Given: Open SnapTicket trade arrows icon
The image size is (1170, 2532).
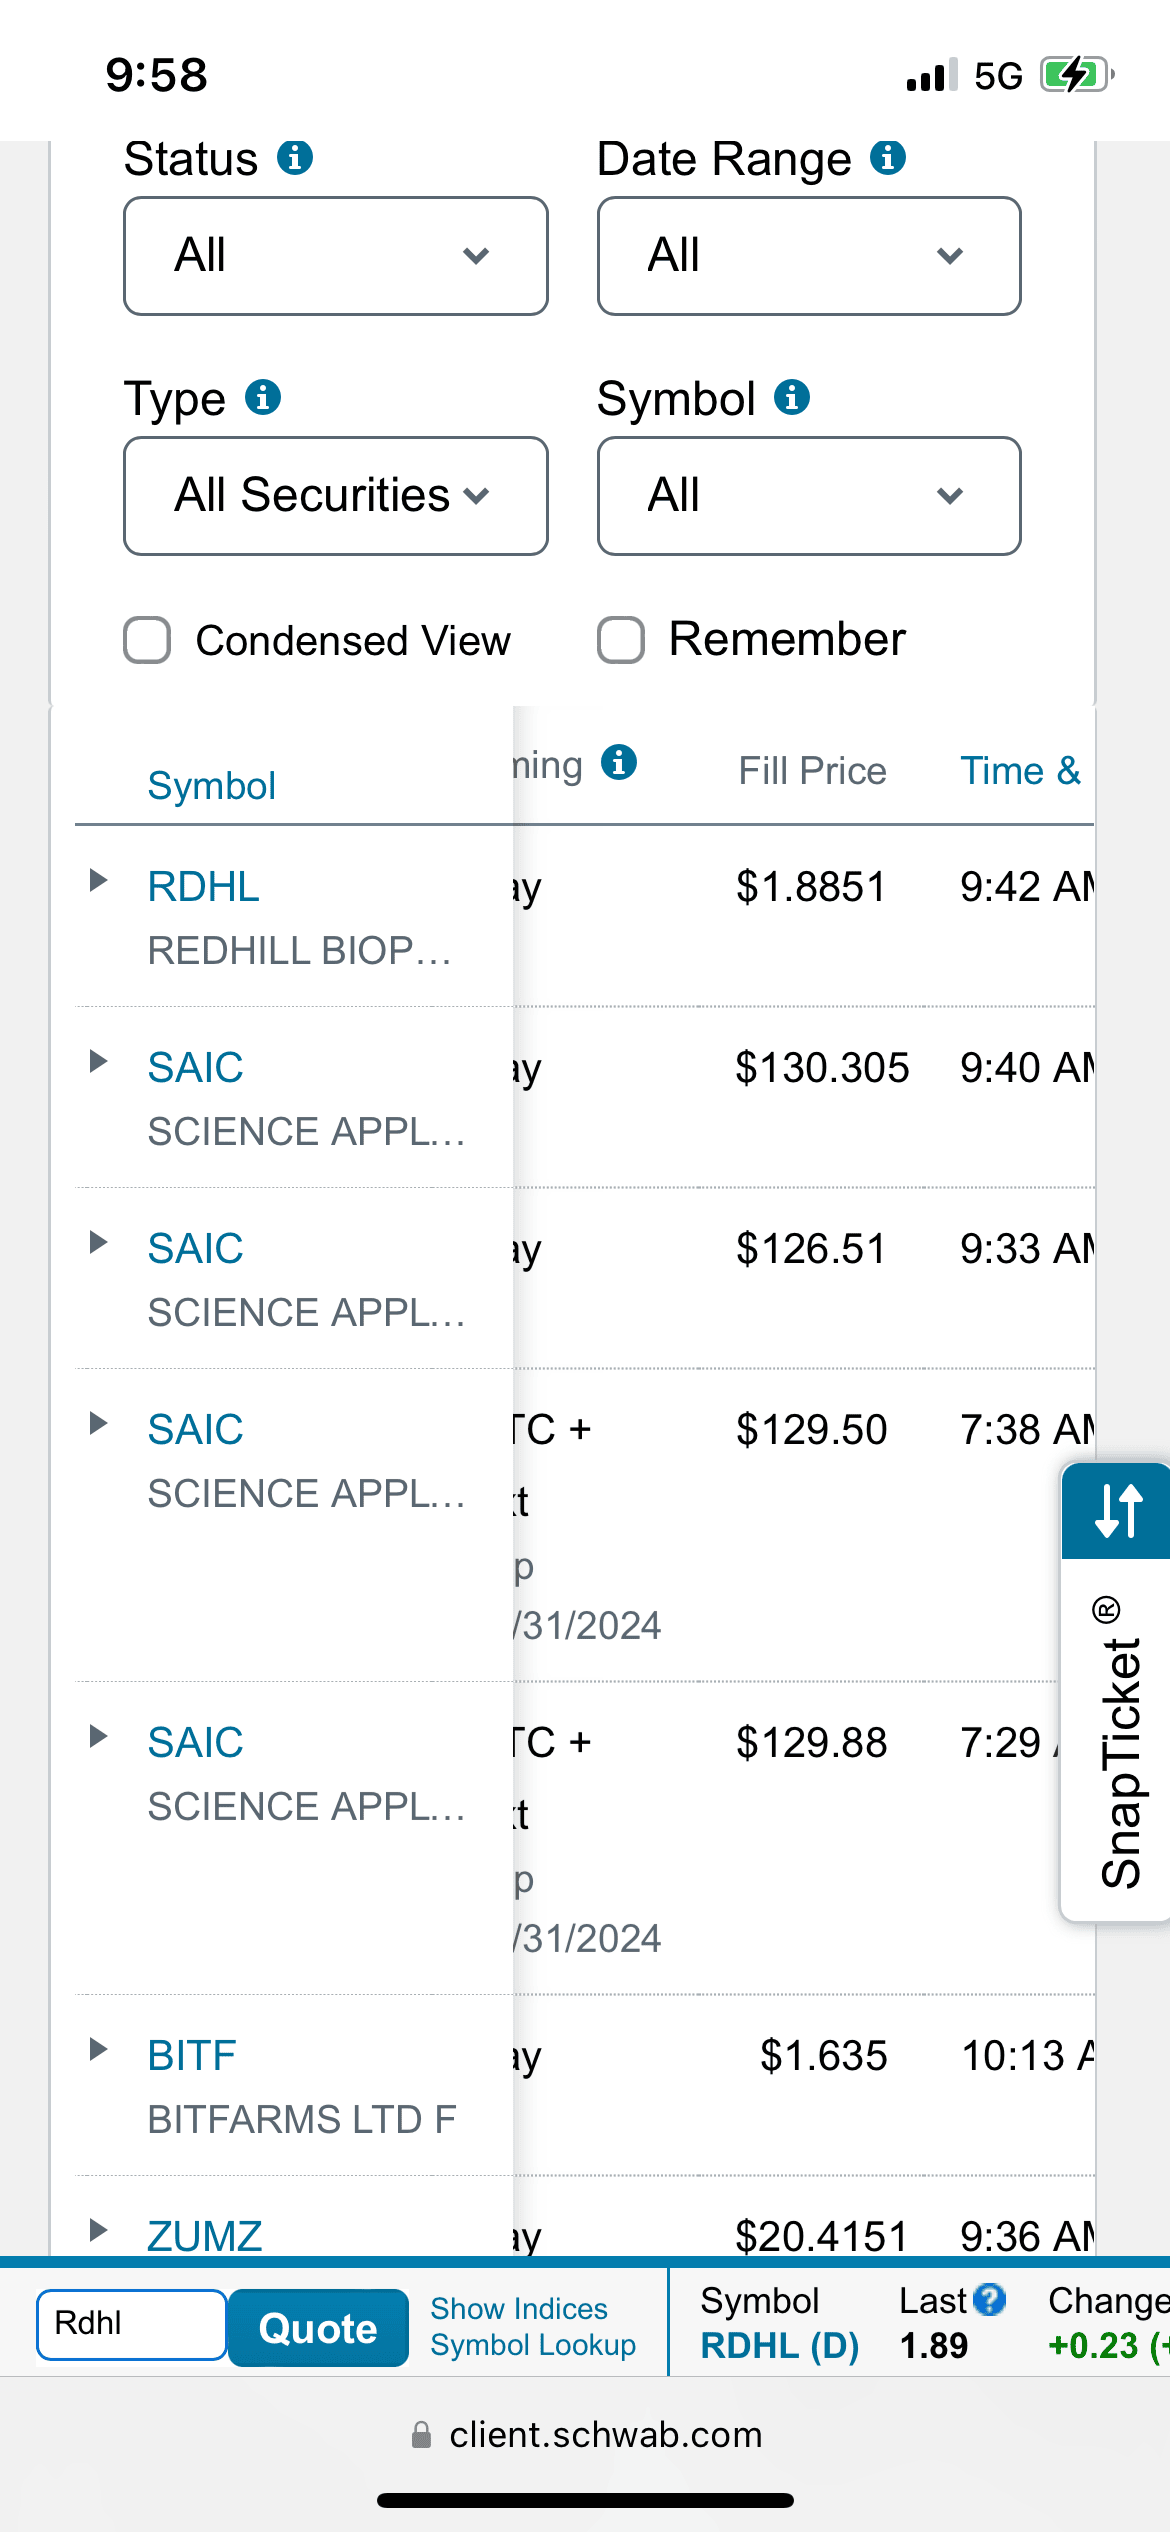Looking at the screenshot, I should coord(1117,1510).
